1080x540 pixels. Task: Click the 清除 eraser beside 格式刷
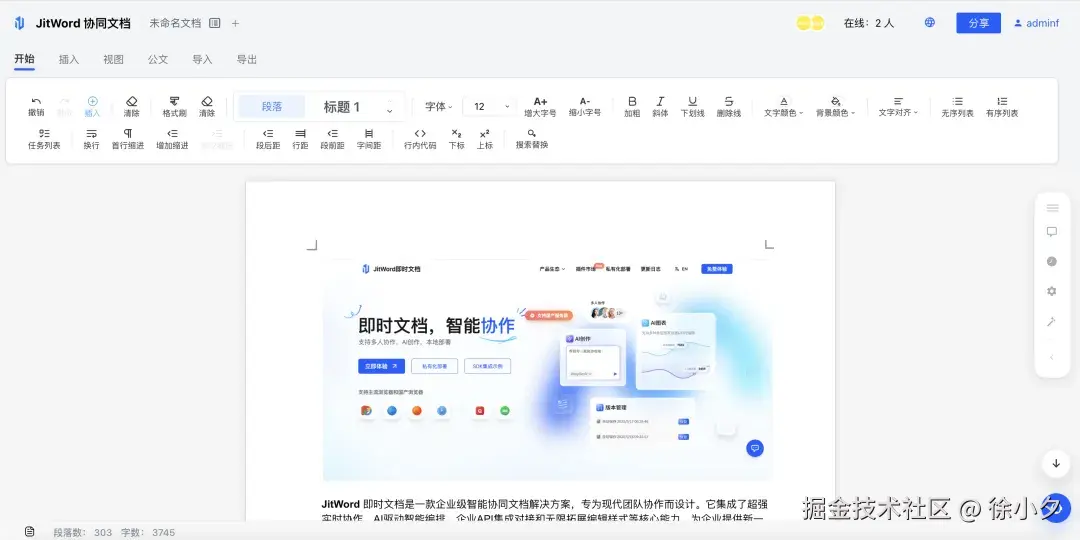point(207,106)
